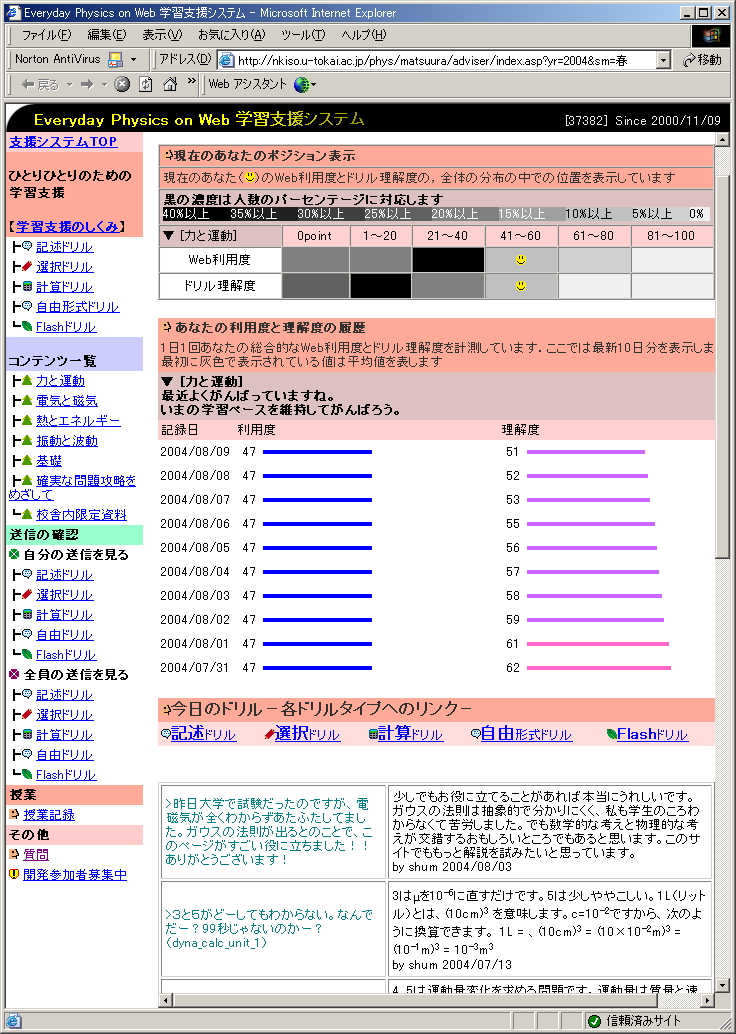Click the Forward arrow toolbar button

[x=87, y=84]
